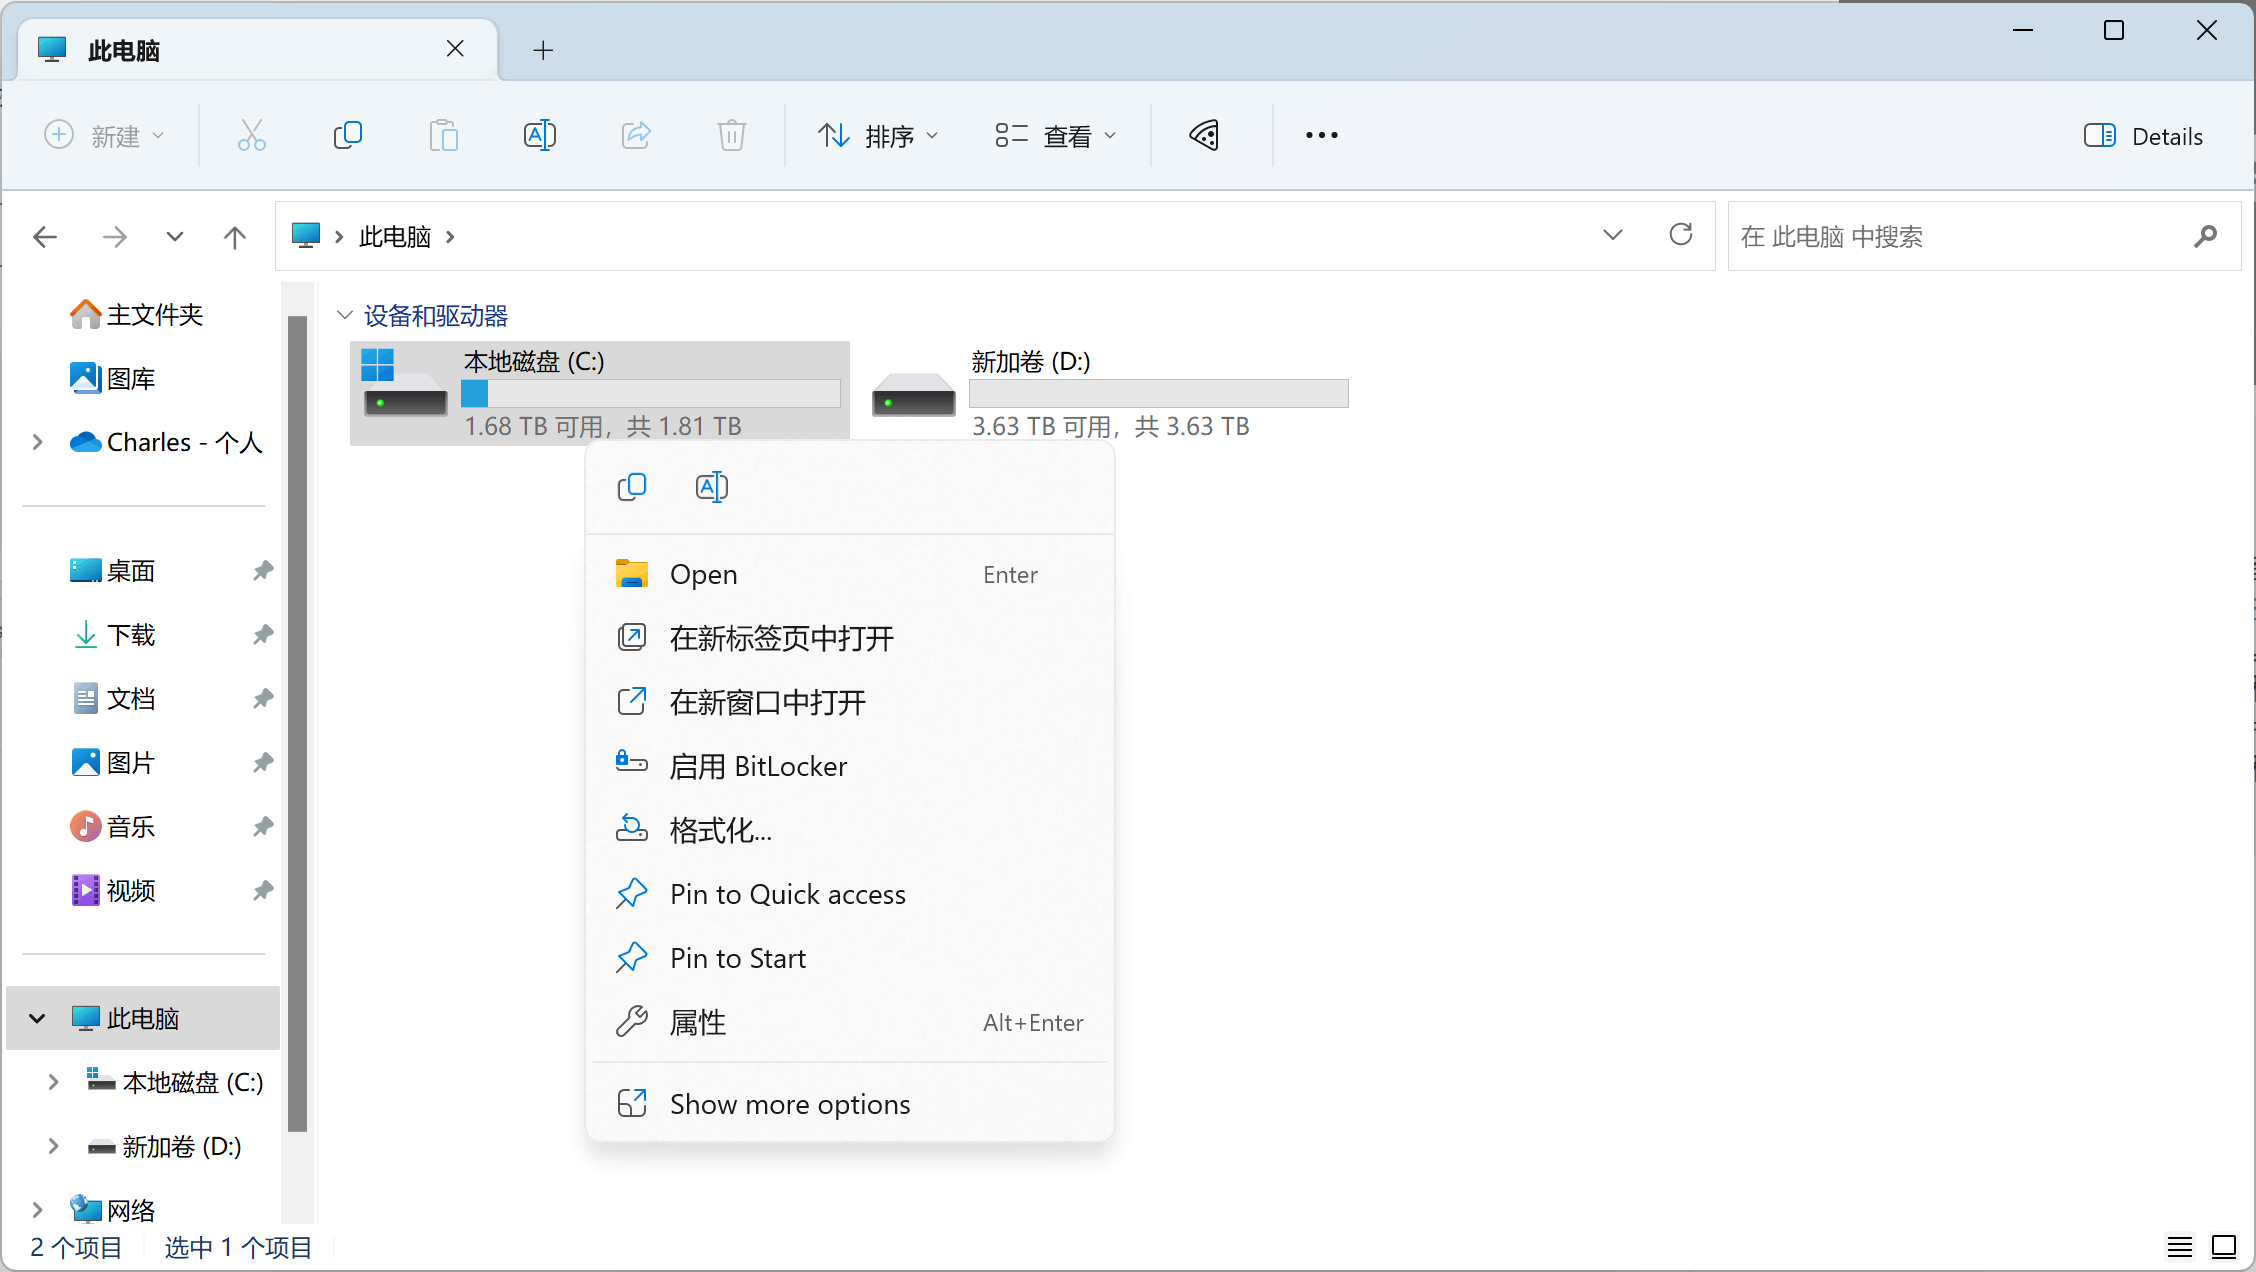Screen dimensions: 2256x1272
Task: Open a new File Explorer tab
Action: (x=542, y=49)
